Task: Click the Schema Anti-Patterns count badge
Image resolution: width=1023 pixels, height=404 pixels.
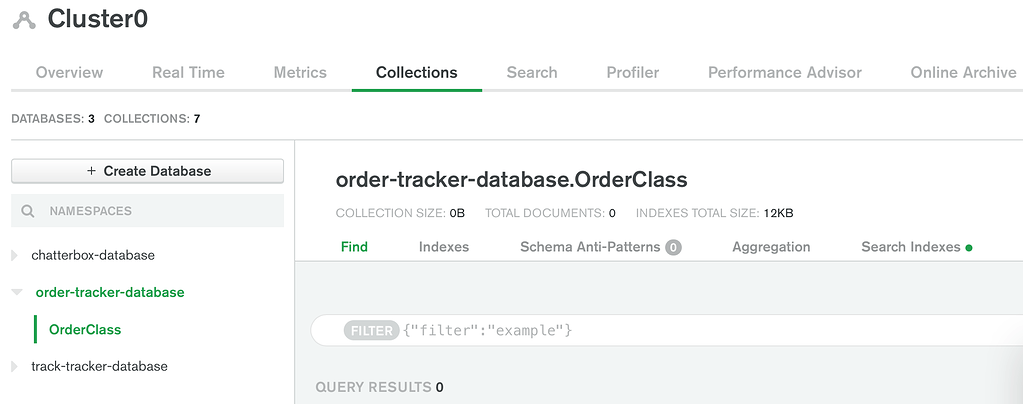Action: click(x=673, y=247)
